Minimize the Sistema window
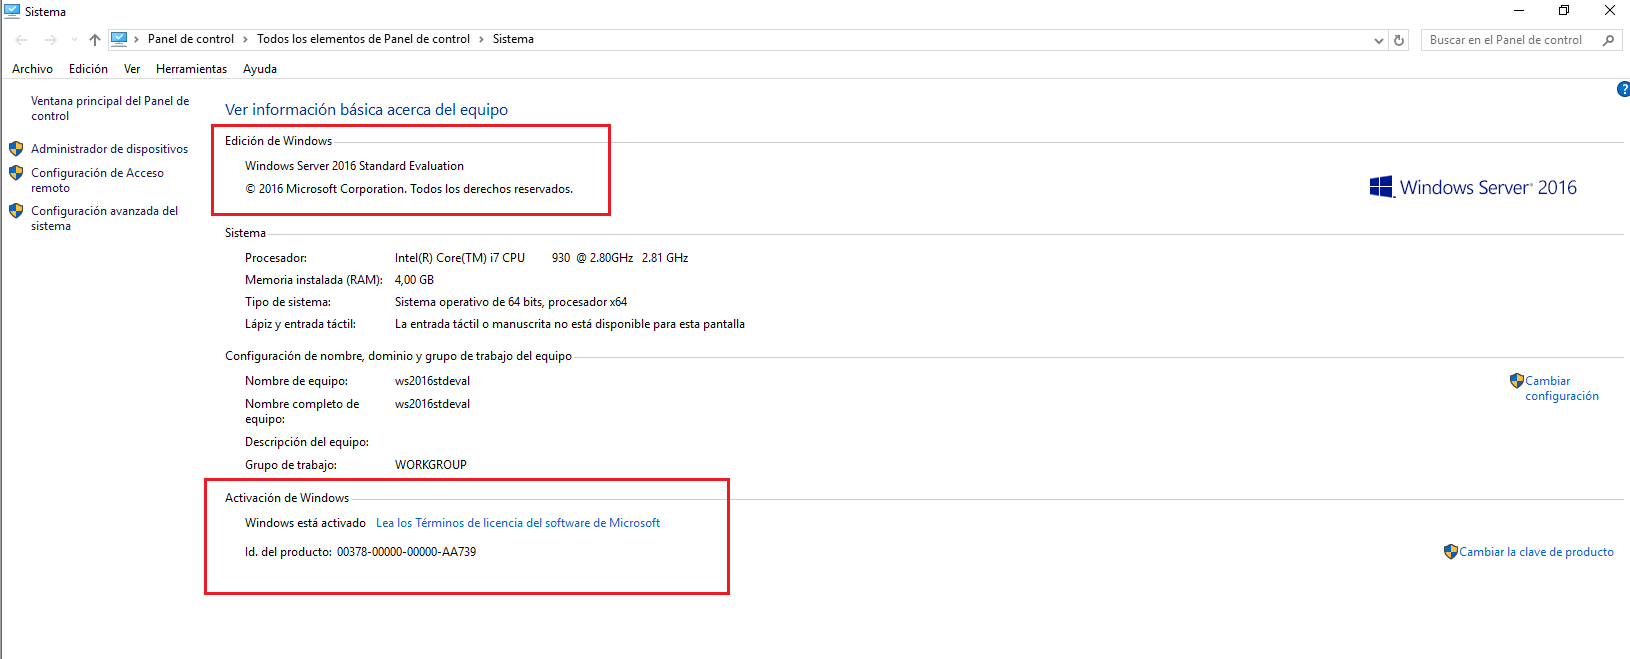This screenshot has height=659, width=1630. tap(1519, 11)
